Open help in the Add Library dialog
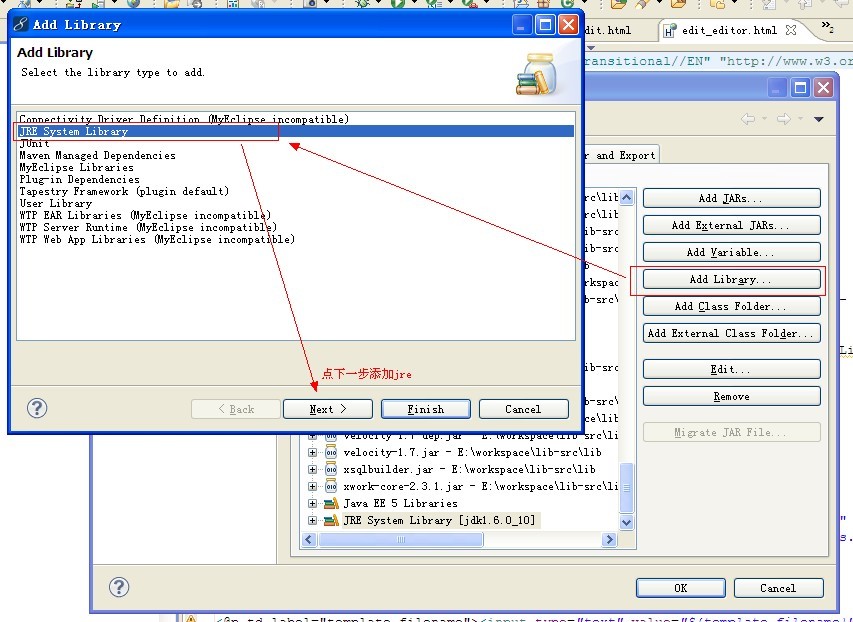853x622 pixels. tap(37, 408)
